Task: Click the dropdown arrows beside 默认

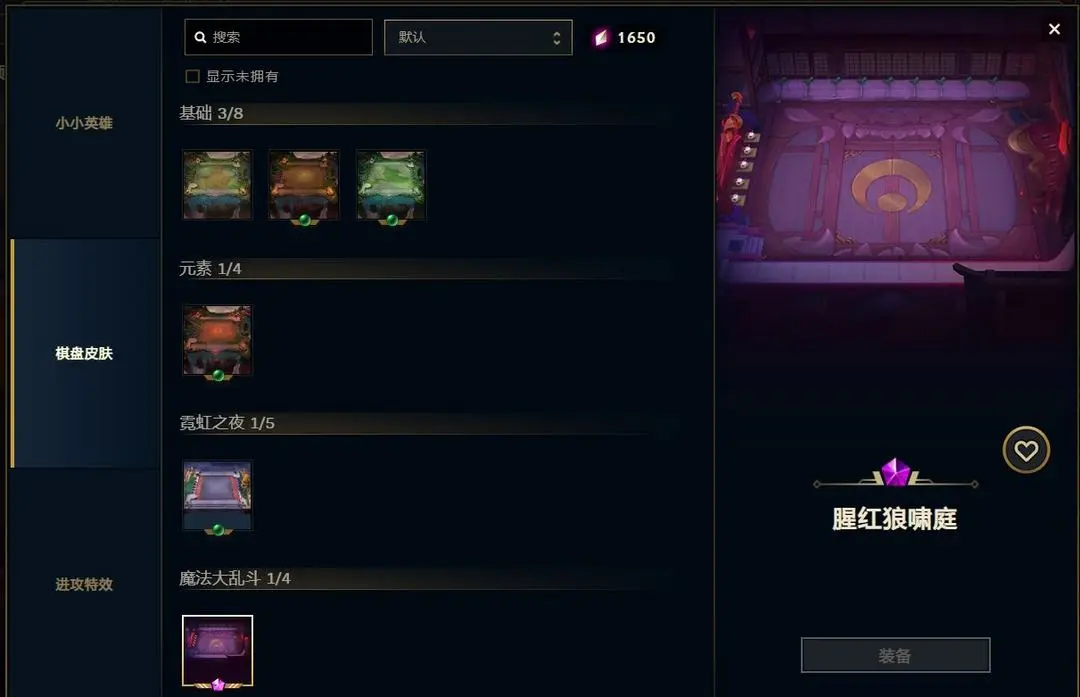Action: point(557,38)
